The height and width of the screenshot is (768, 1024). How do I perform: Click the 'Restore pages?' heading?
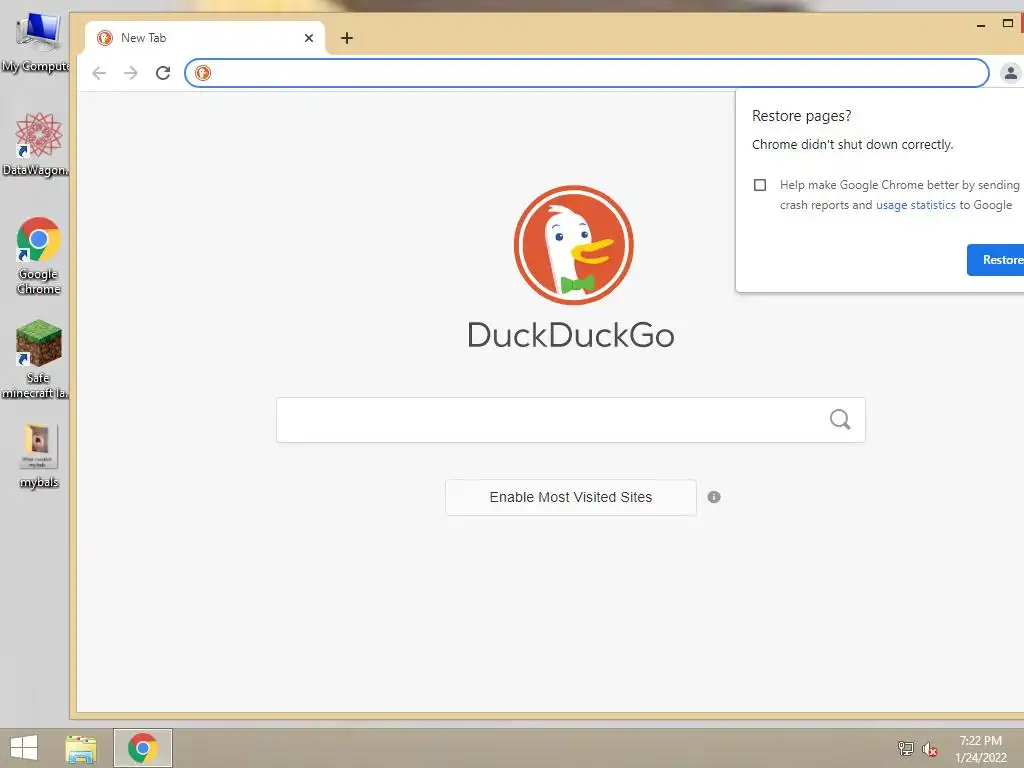tap(801, 116)
